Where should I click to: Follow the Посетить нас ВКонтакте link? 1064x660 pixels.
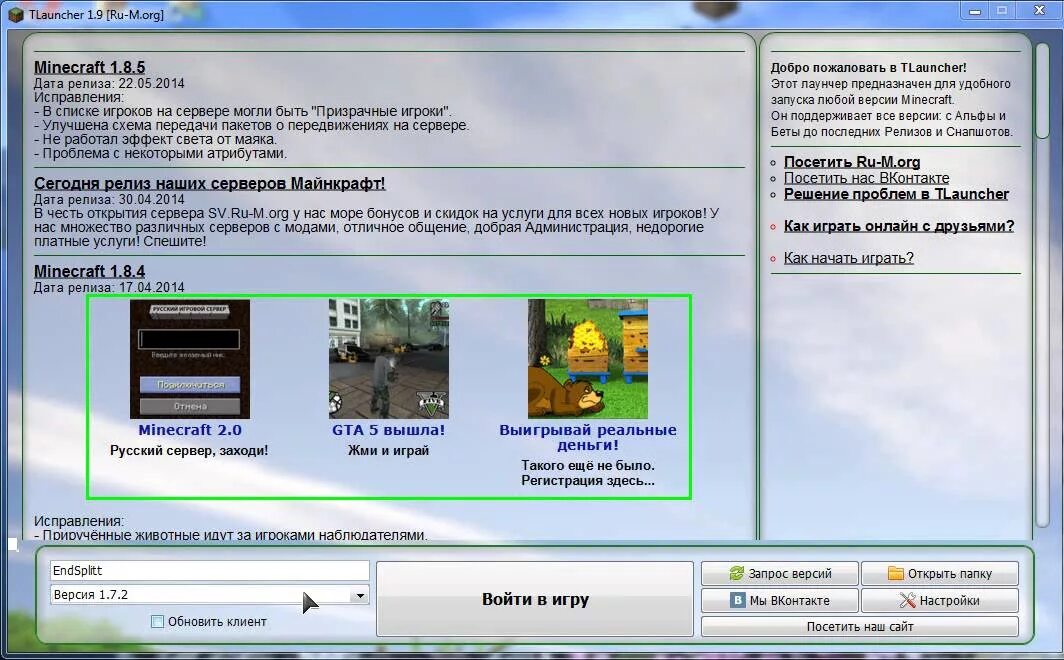[x=867, y=178]
